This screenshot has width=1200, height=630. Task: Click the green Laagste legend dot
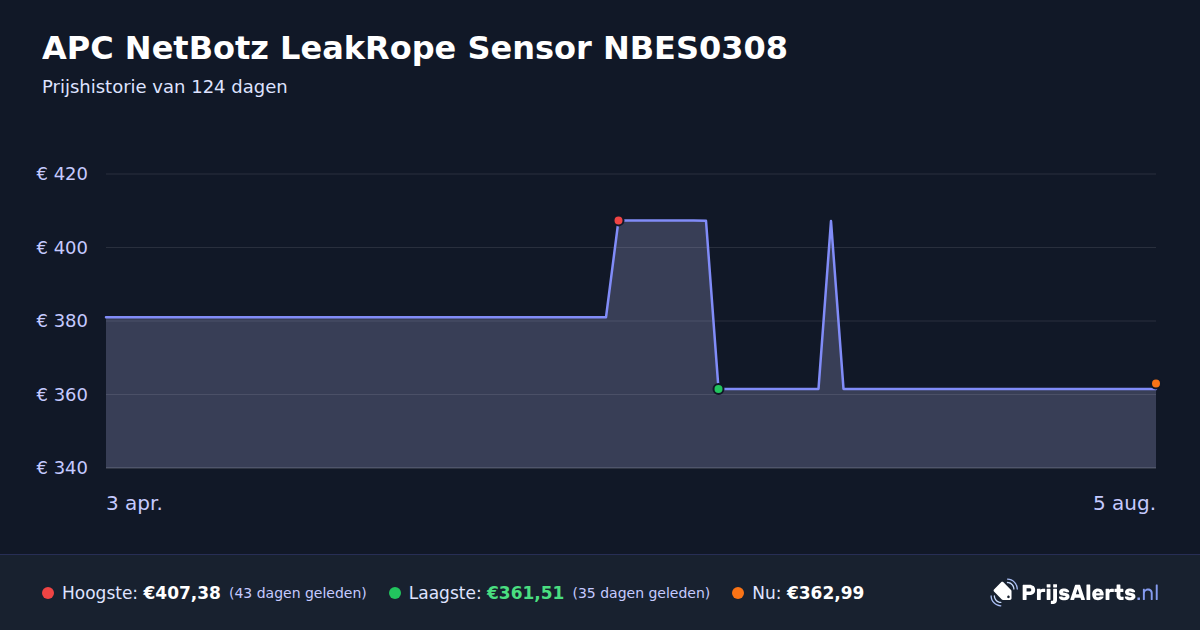tap(395, 593)
